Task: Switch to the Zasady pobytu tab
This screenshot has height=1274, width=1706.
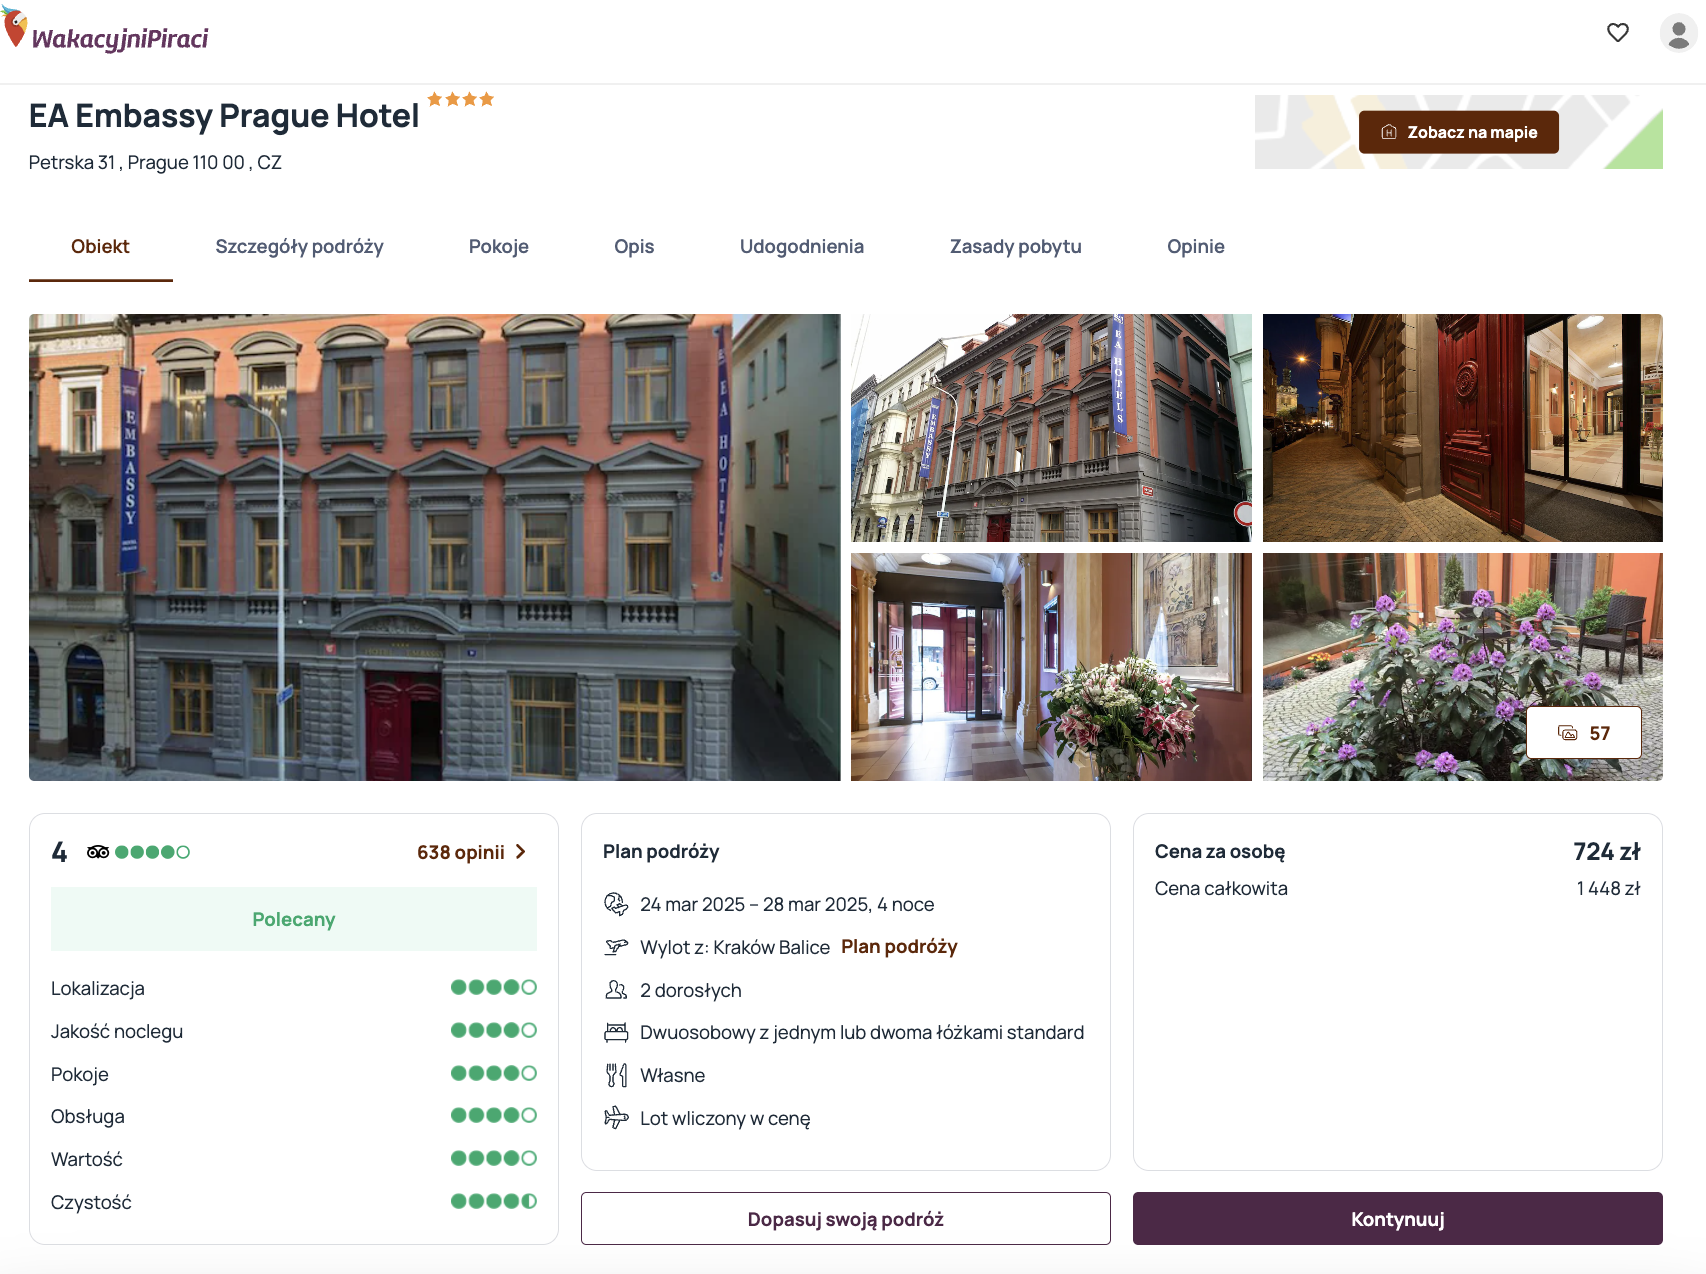Action: [1016, 246]
